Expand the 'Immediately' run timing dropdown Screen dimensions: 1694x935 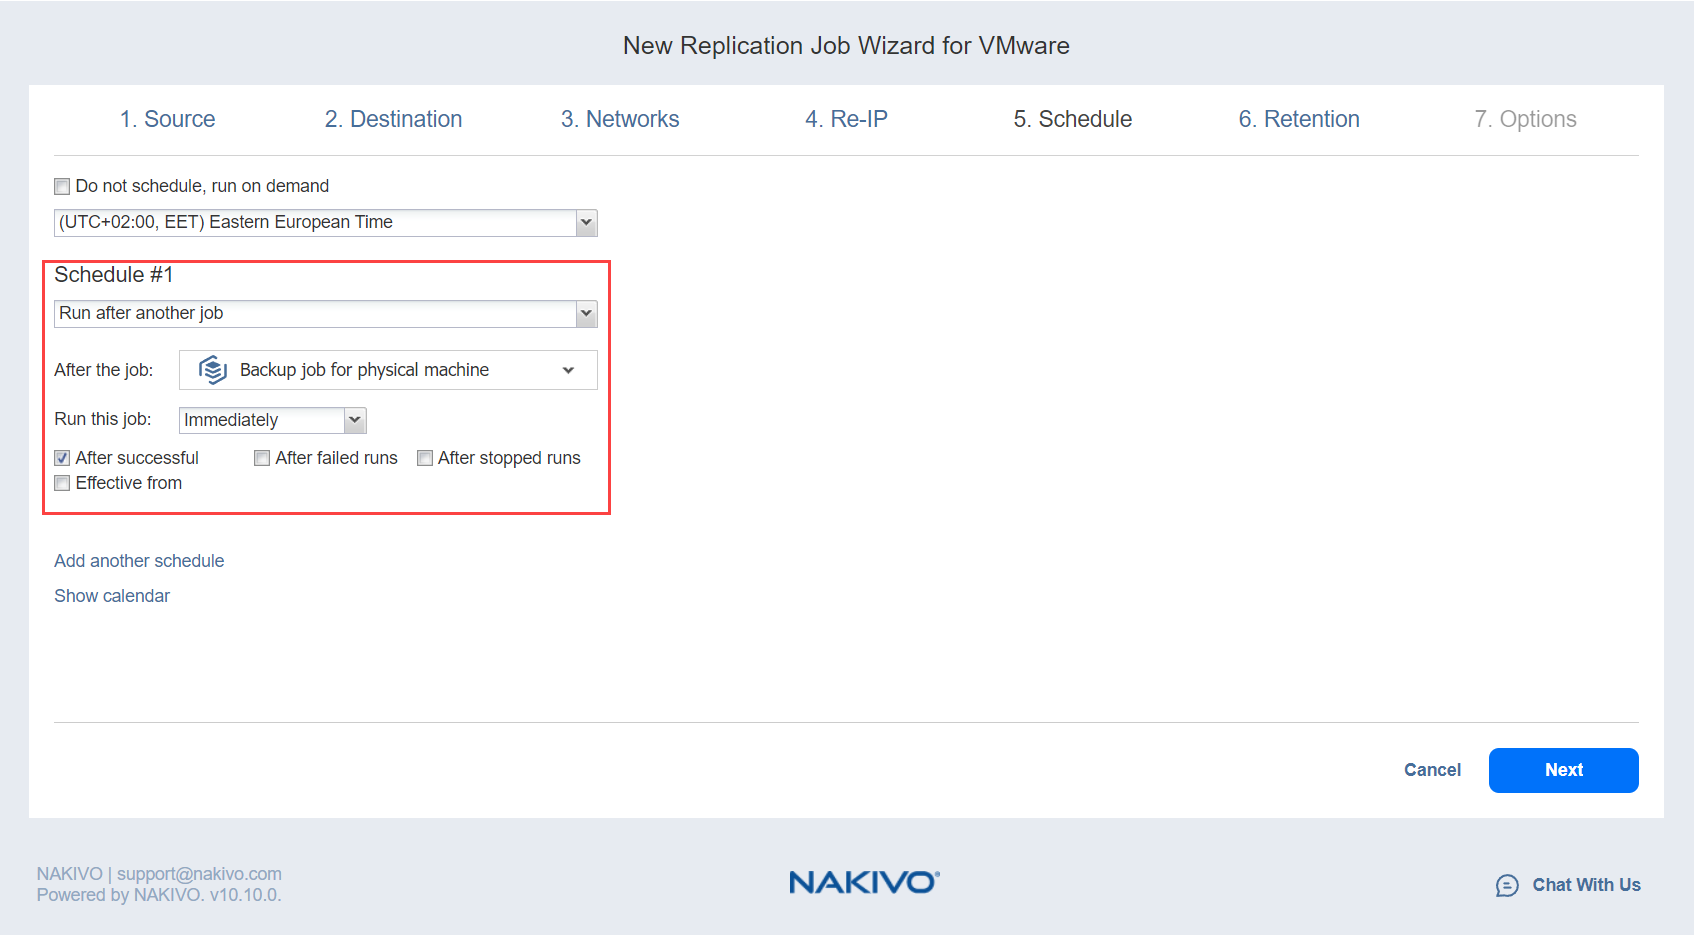point(354,420)
